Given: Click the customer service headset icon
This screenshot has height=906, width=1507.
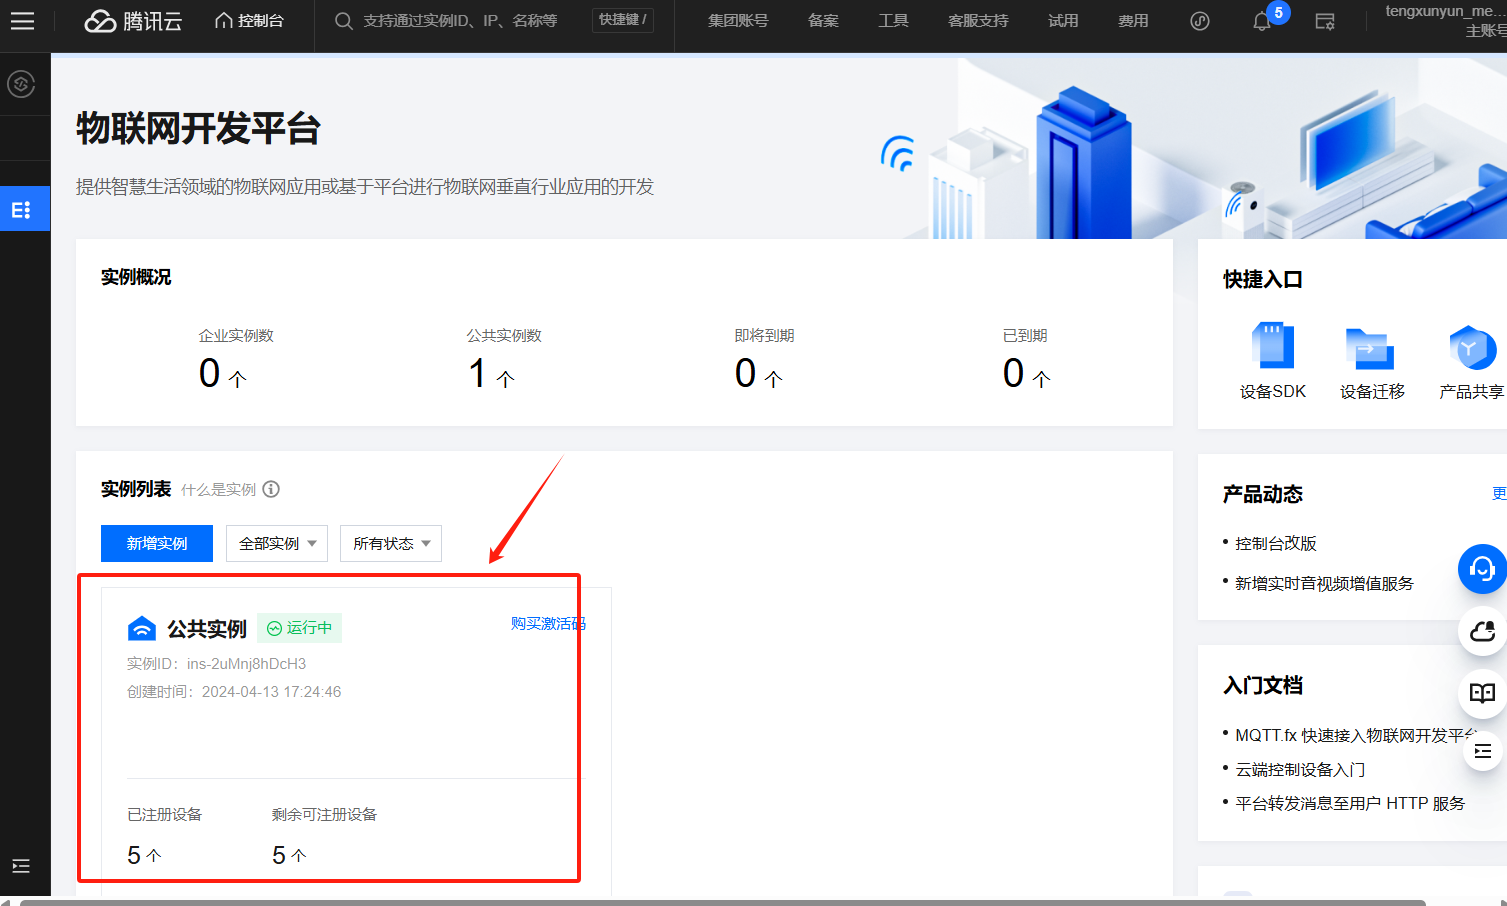Looking at the screenshot, I should [1482, 569].
